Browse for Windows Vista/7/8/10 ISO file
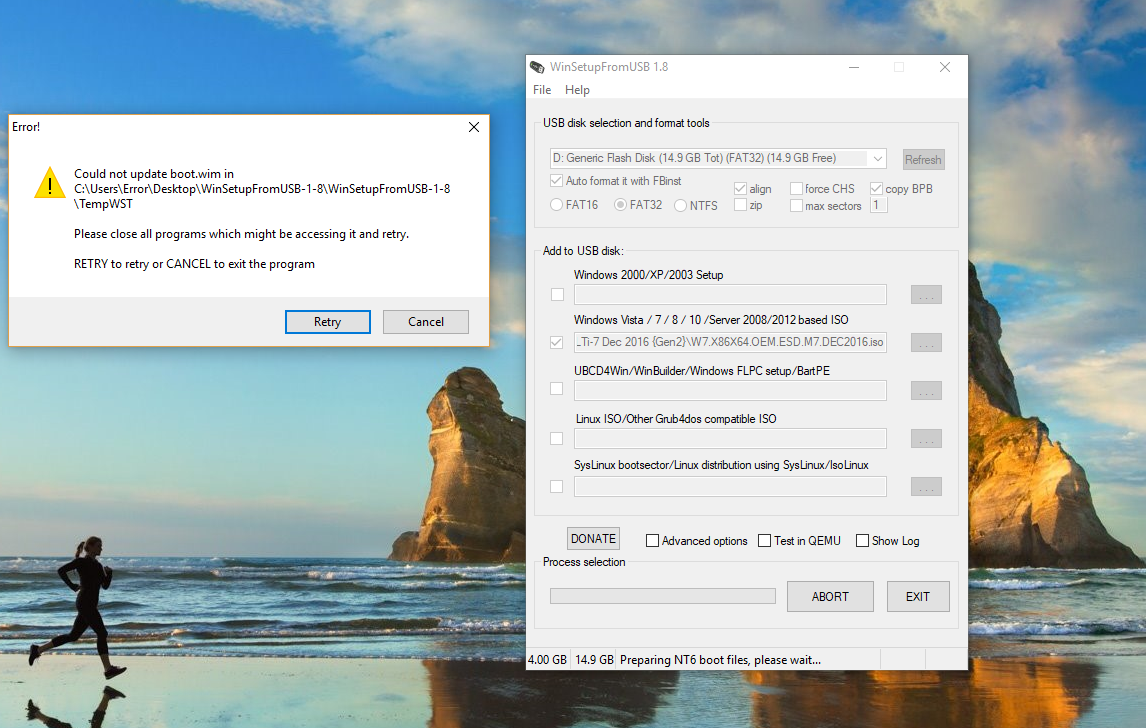 coord(926,342)
